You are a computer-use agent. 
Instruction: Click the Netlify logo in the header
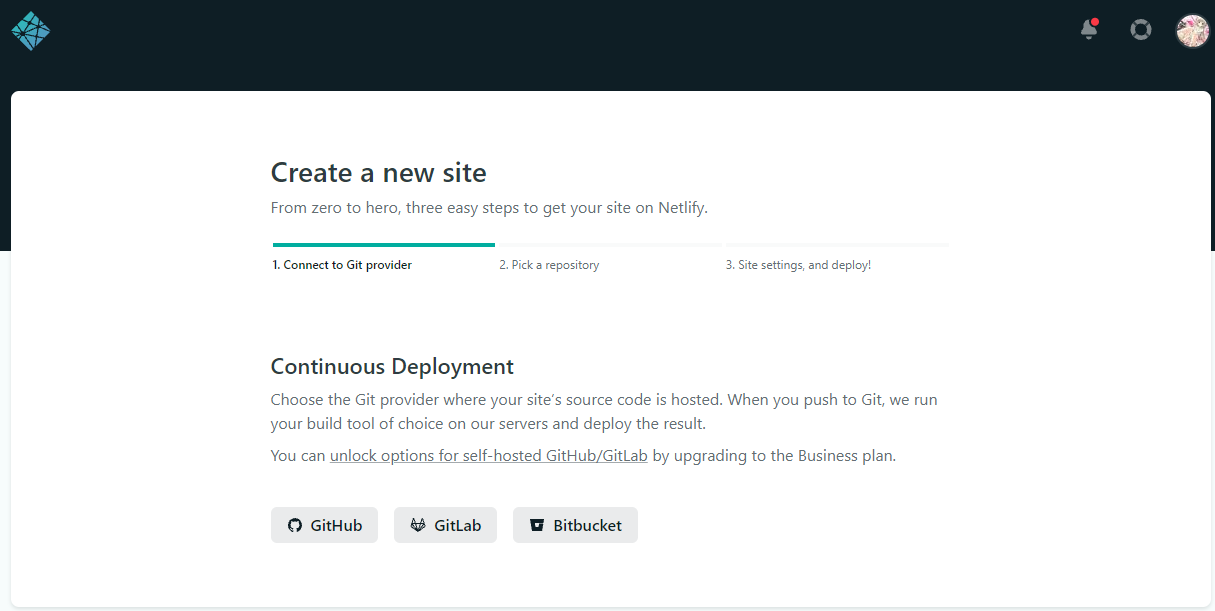[x=30, y=30]
